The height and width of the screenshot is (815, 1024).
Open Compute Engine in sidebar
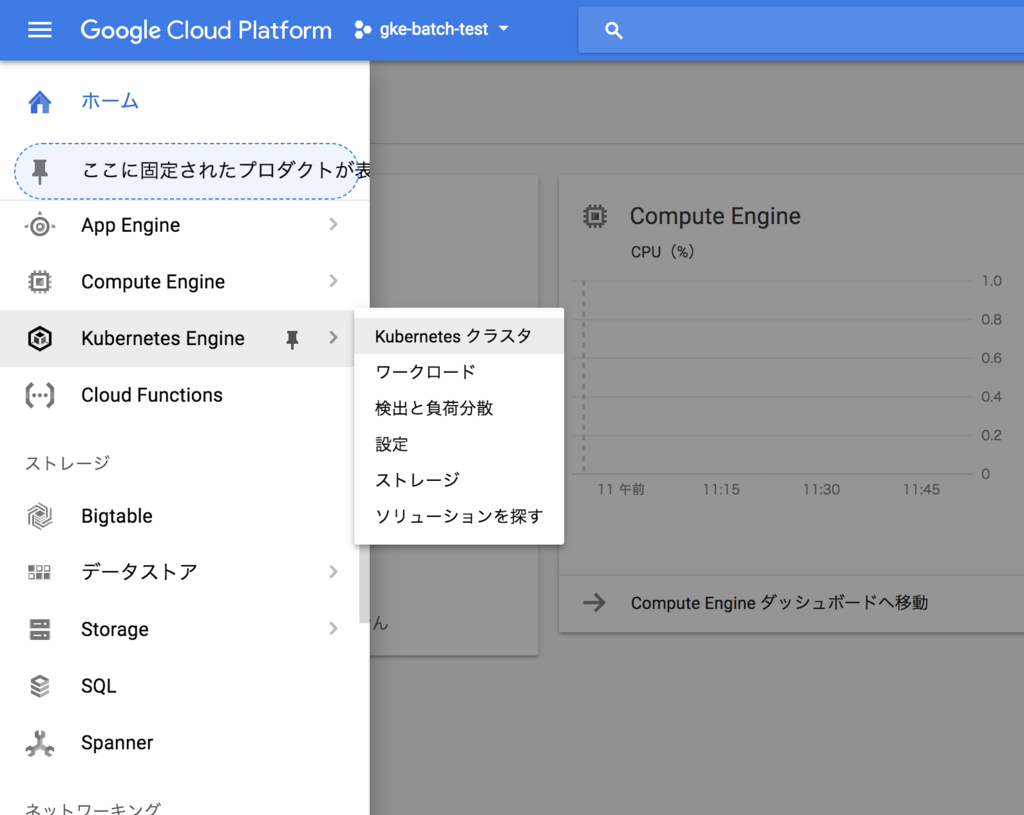[153, 281]
